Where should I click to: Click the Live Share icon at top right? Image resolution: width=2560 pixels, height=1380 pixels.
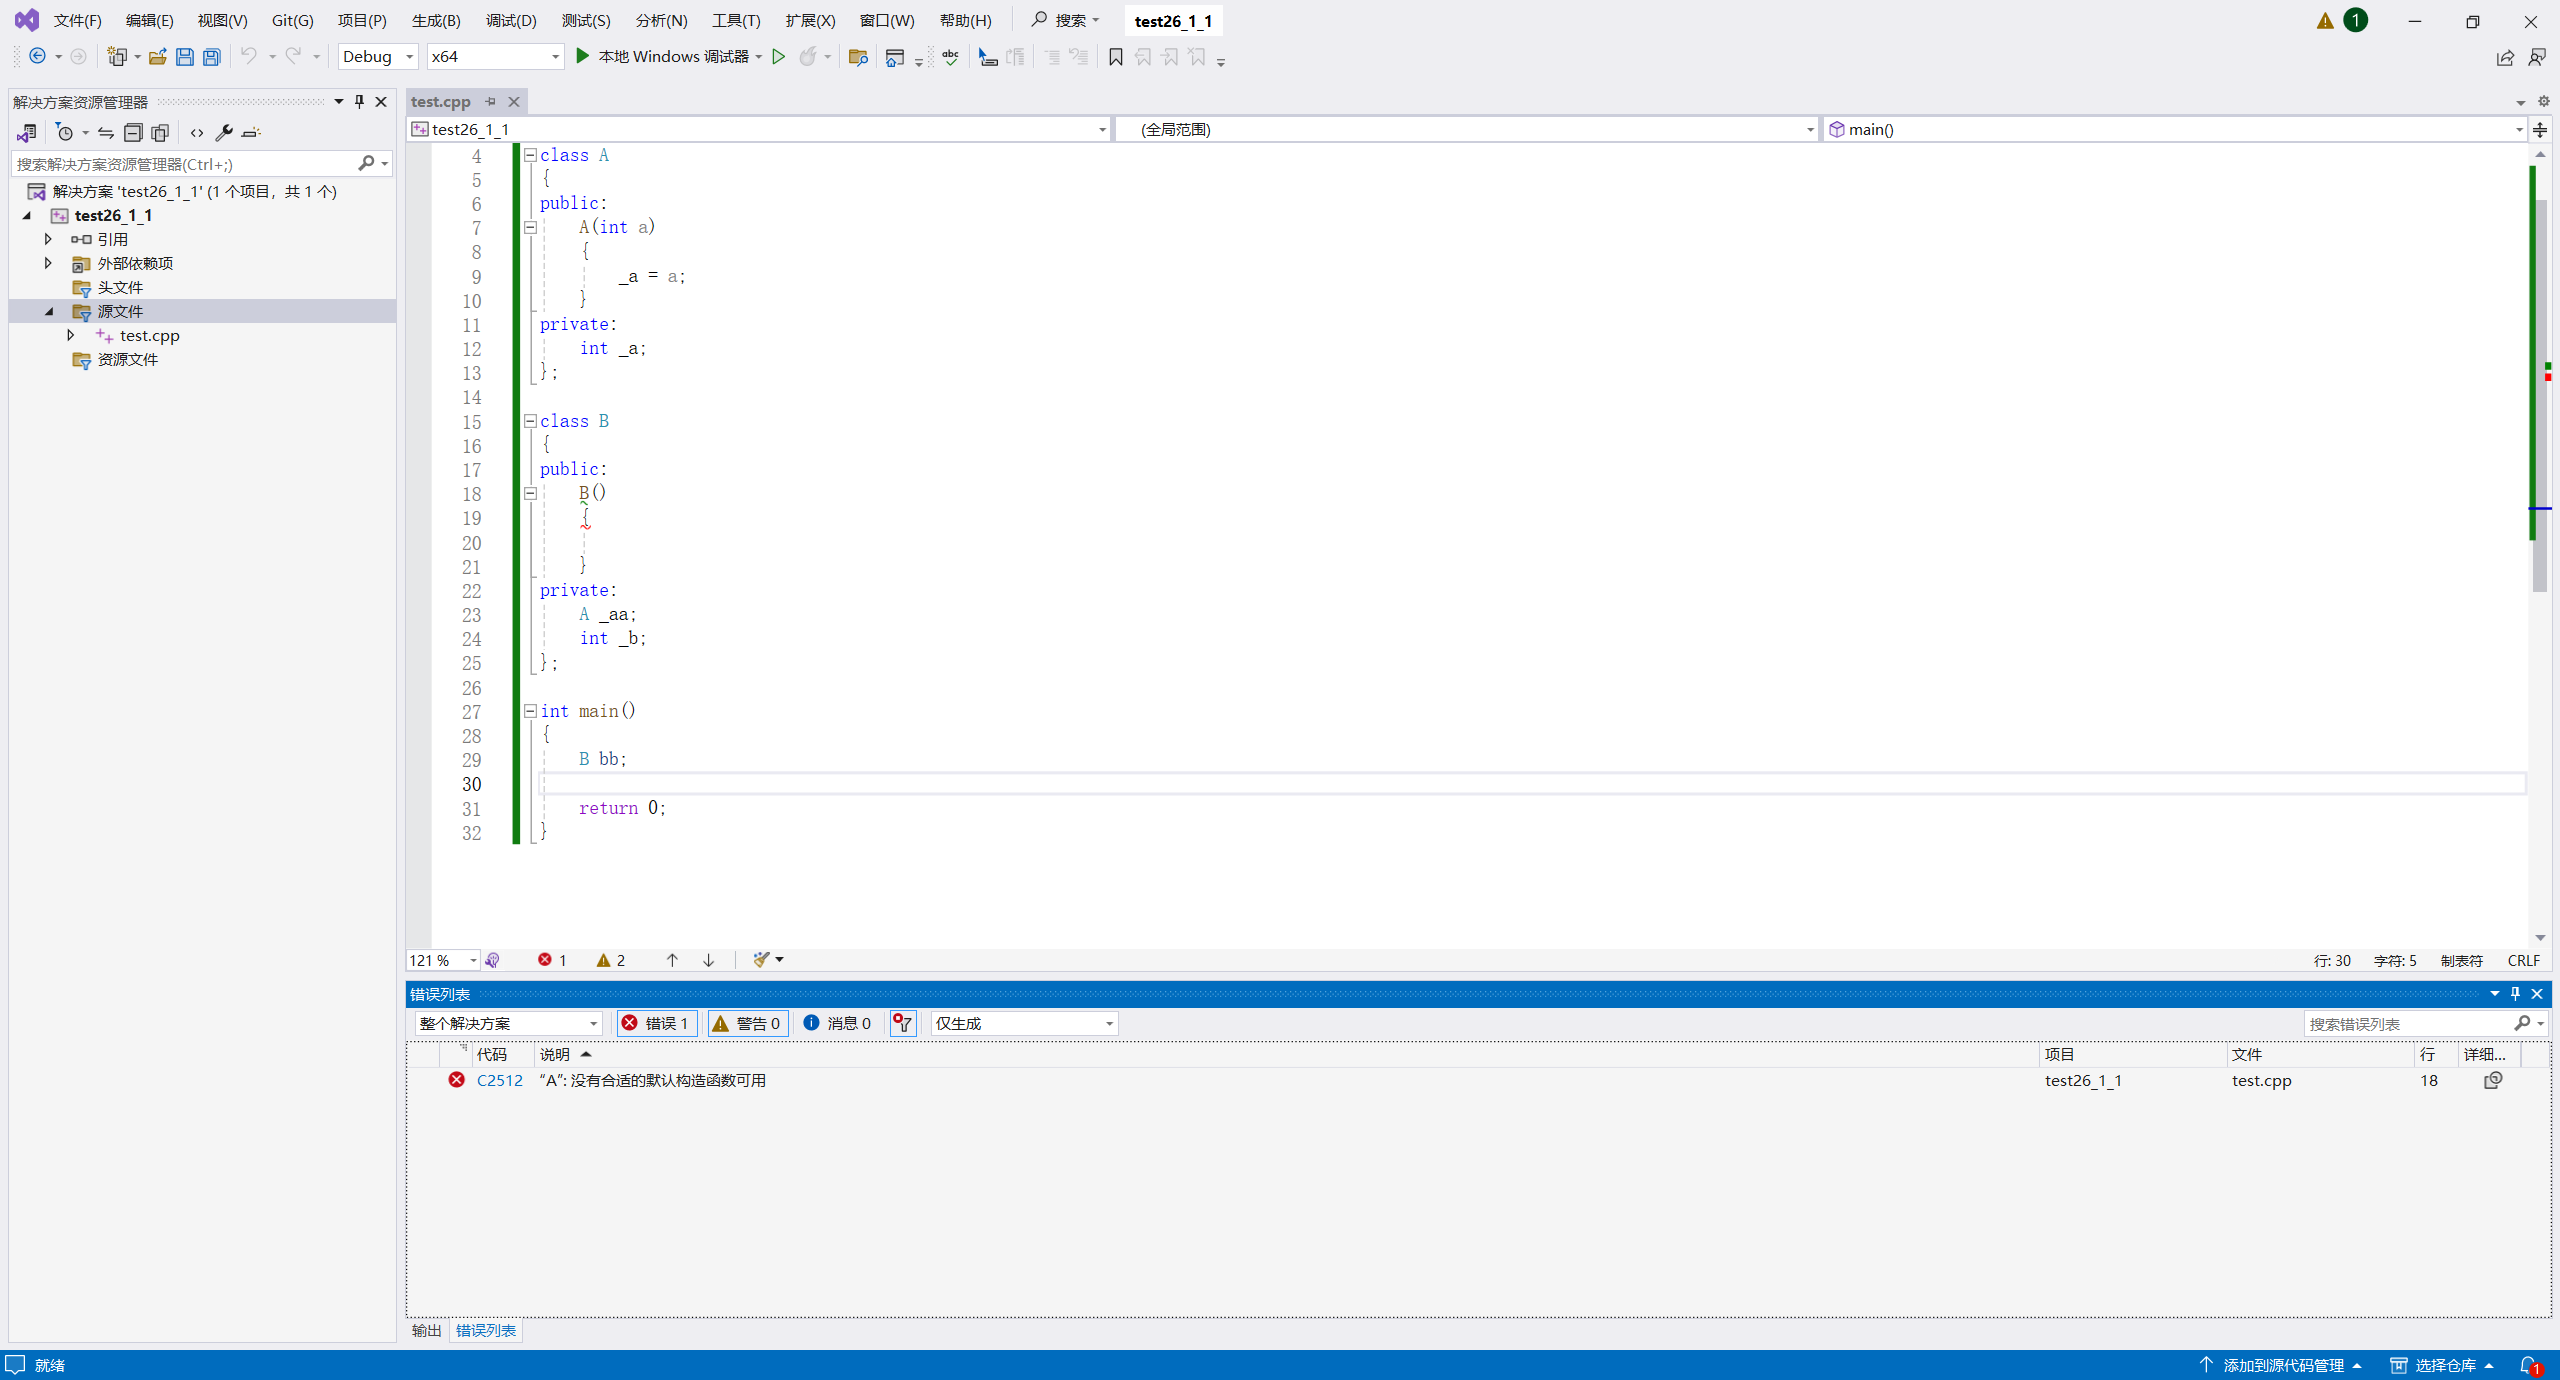coord(2504,57)
